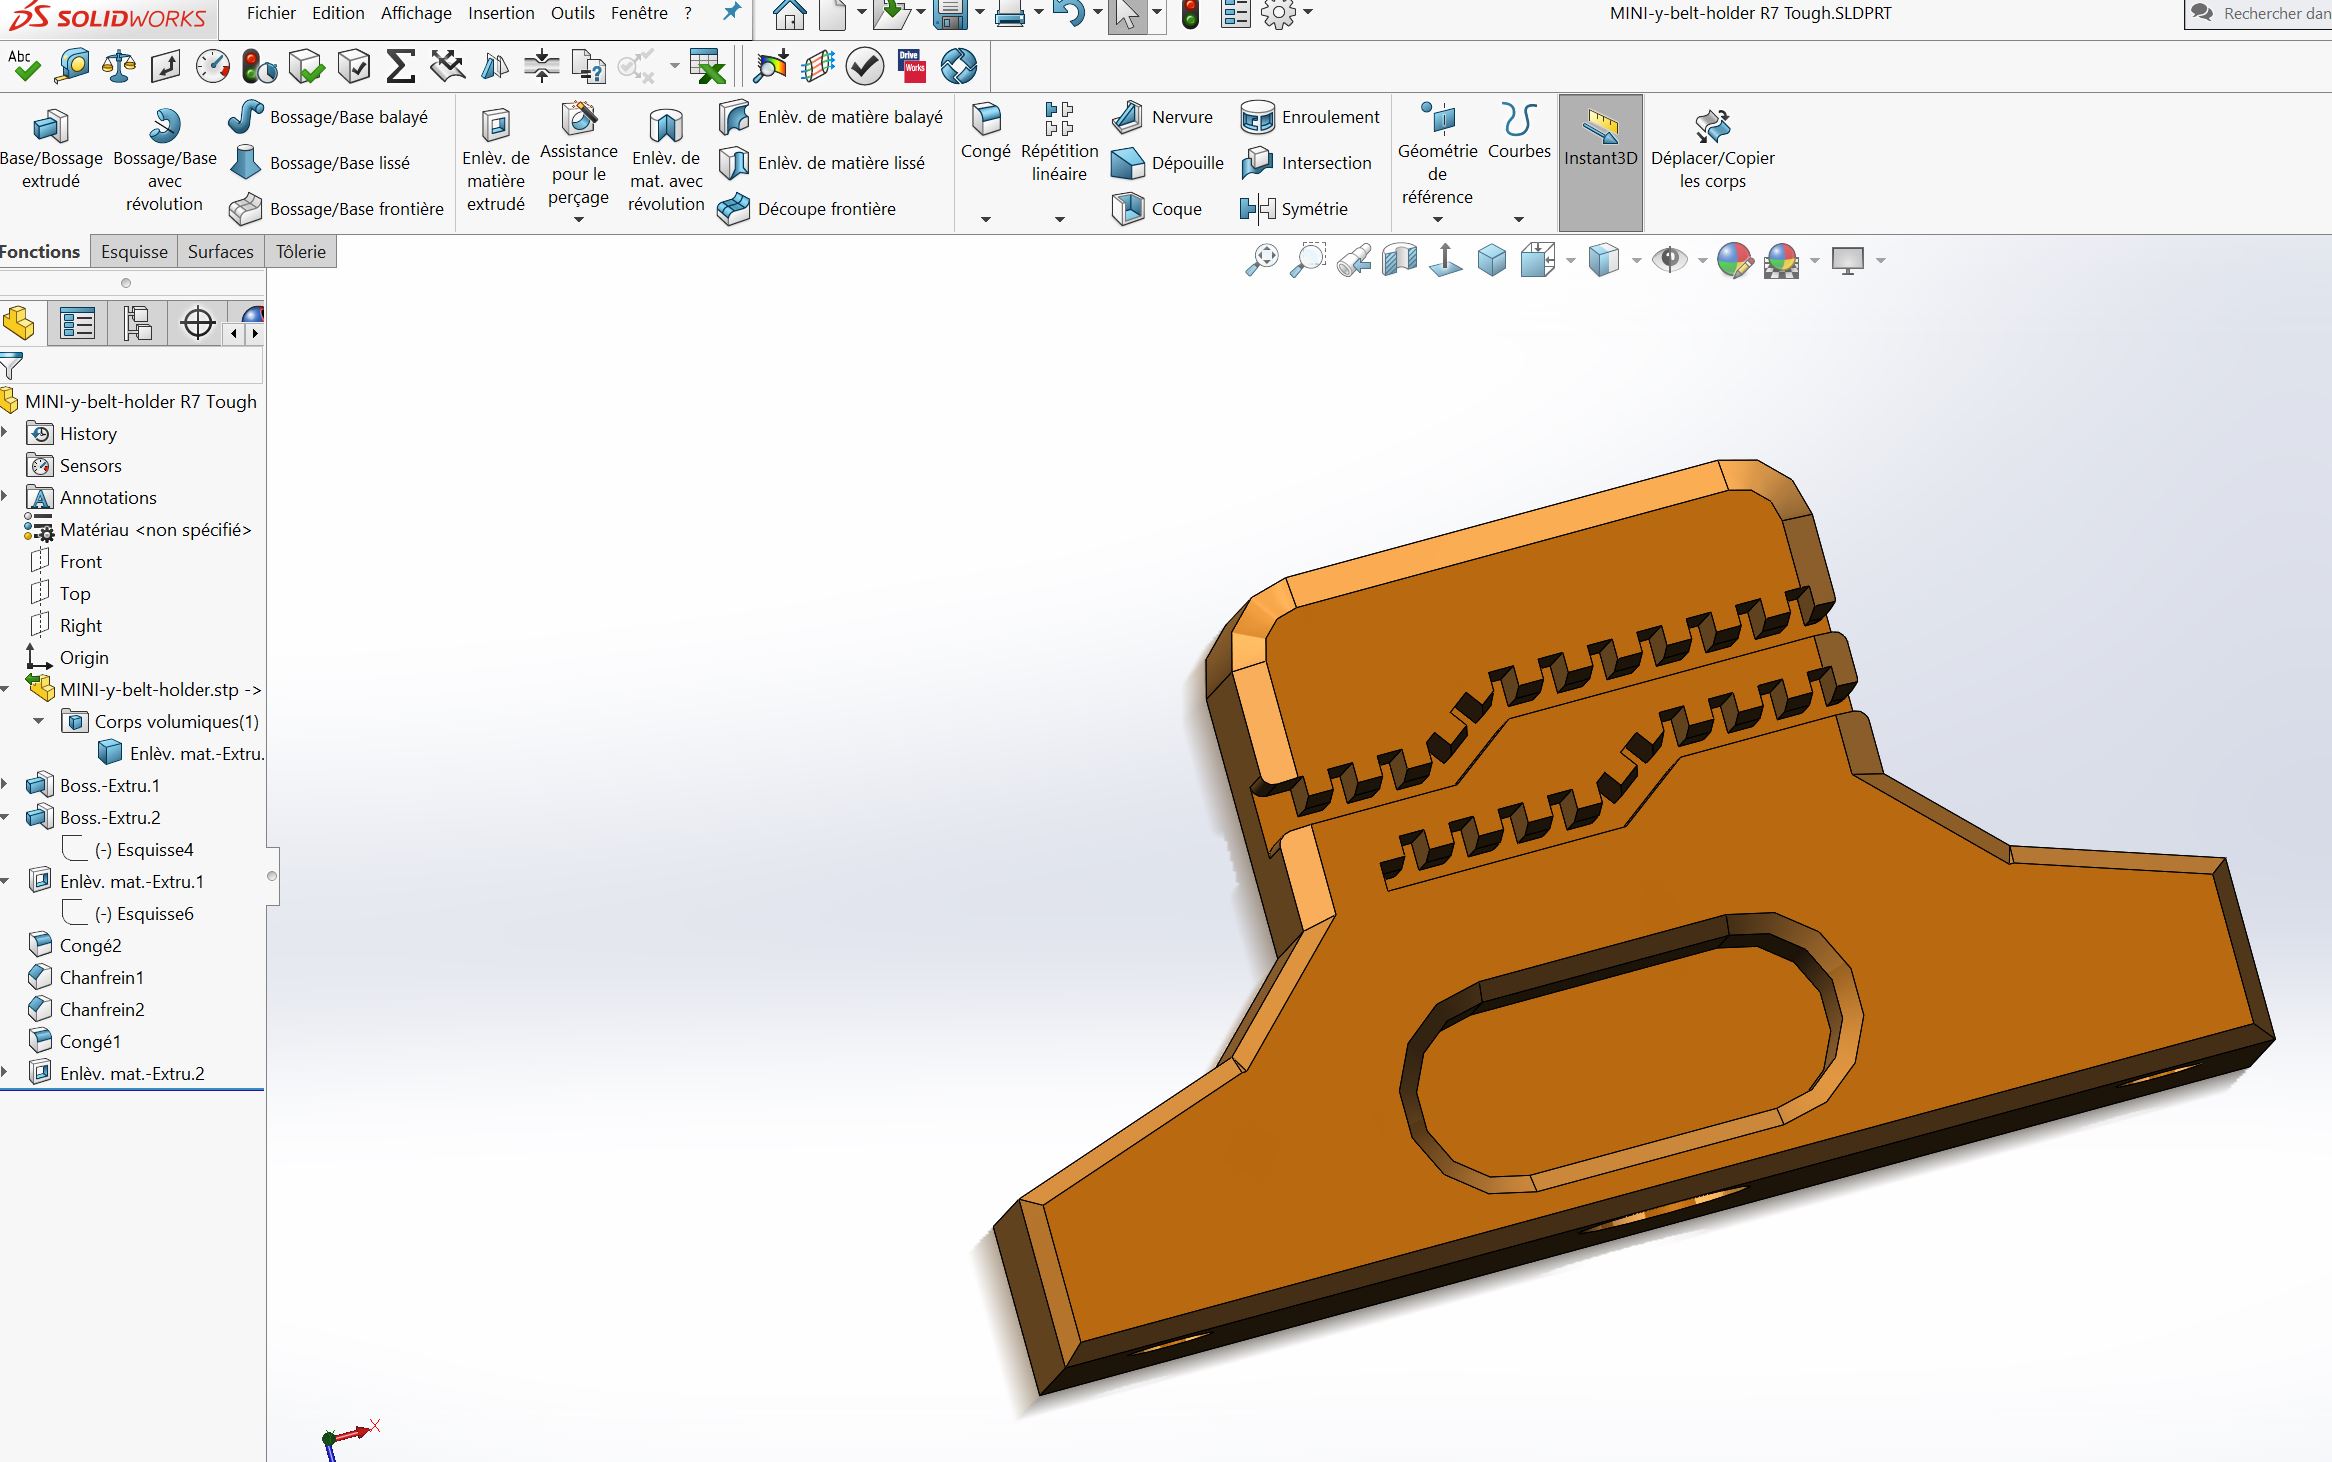Image resolution: width=2332 pixels, height=1462 pixels.
Task: Select the Top plane in the tree
Action: 60,593
